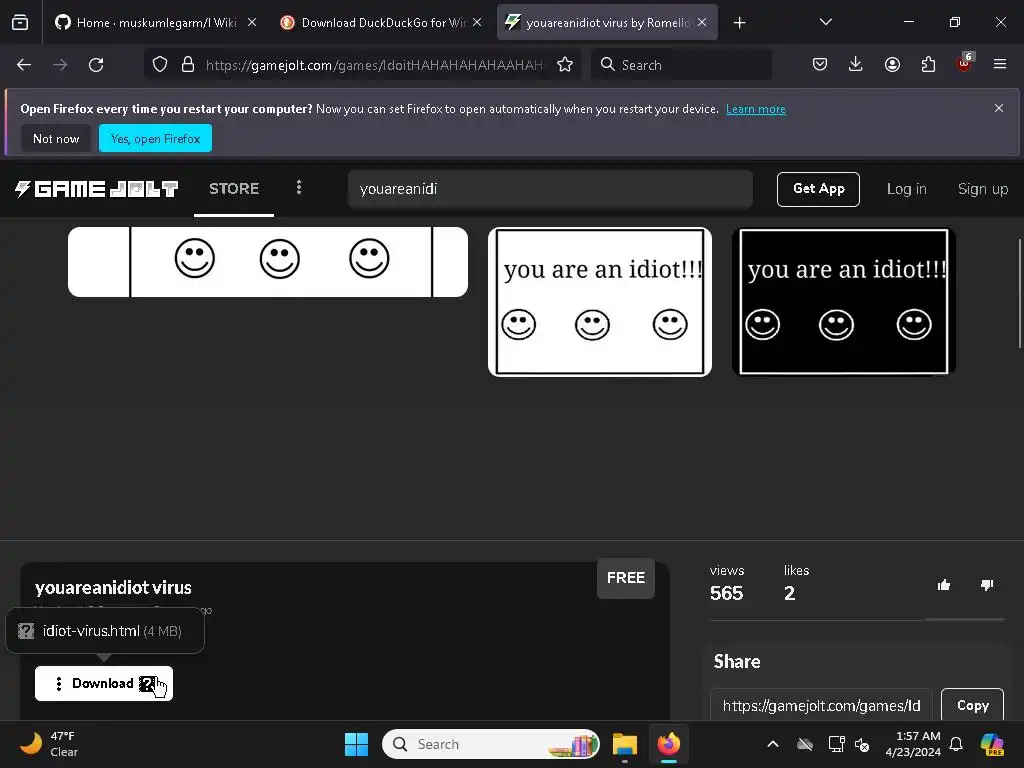Open Firefox downloads panel
The height and width of the screenshot is (768, 1024).
856,64
